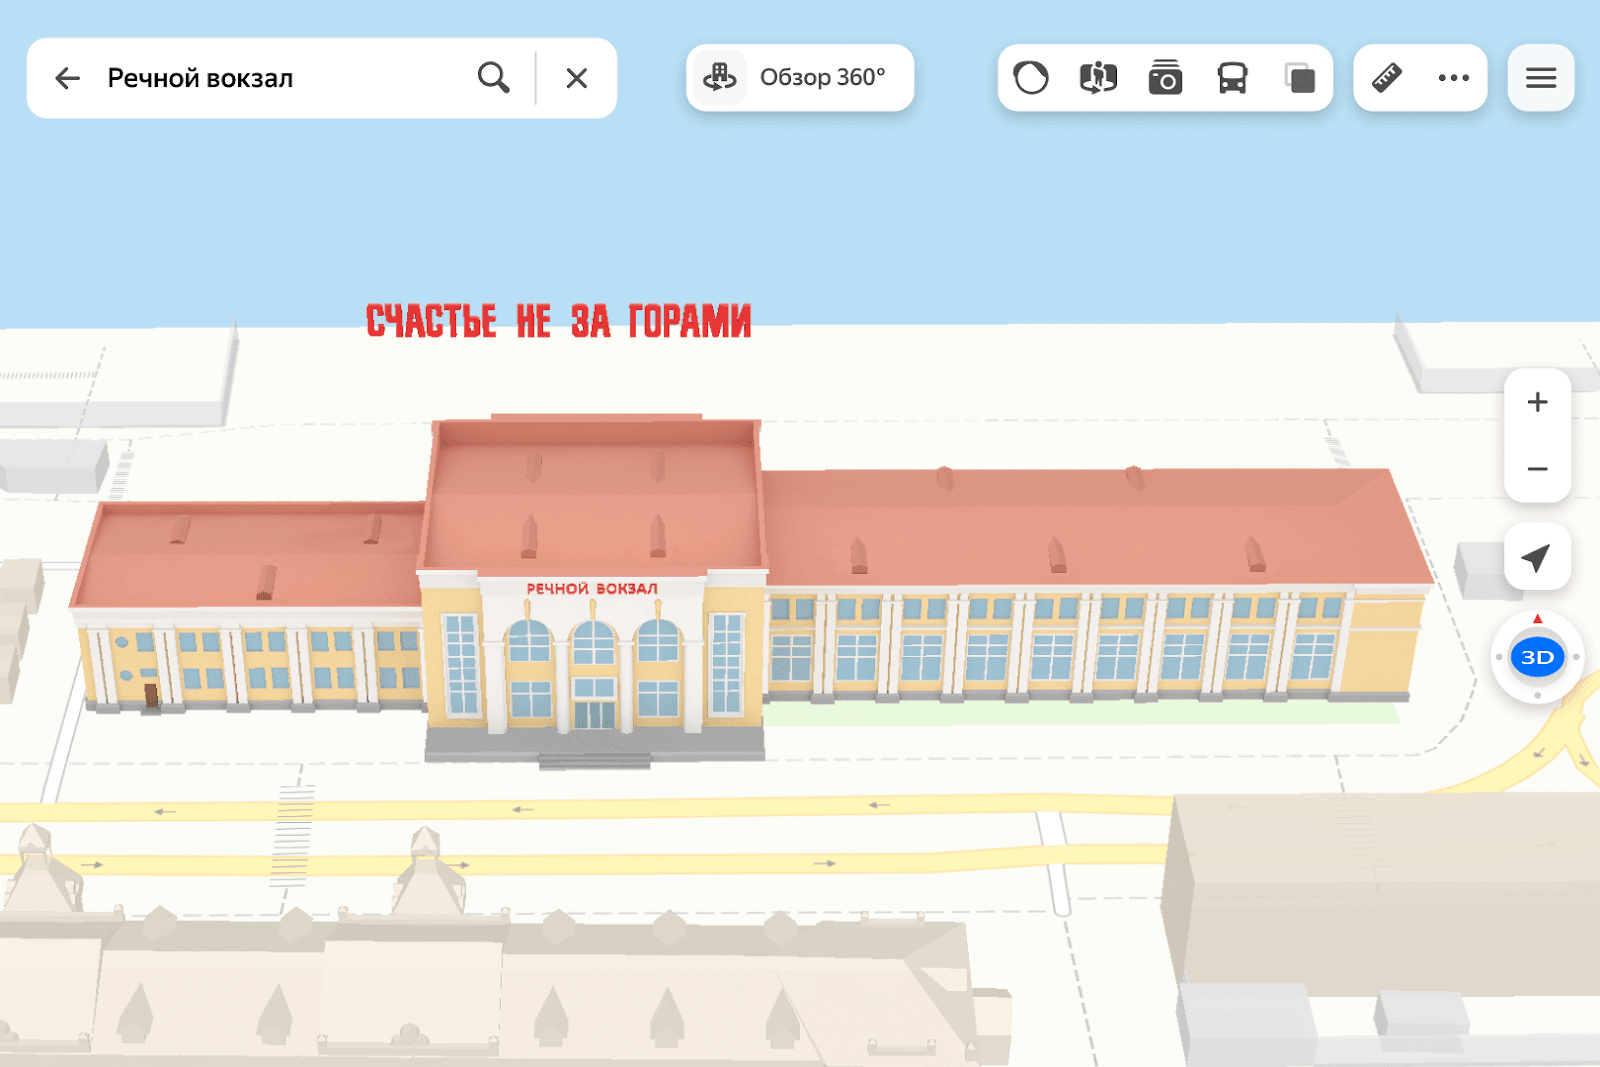Screen dimensions: 1600x1067
Task: Type in the Речной вокзал search field
Action: point(280,78)
